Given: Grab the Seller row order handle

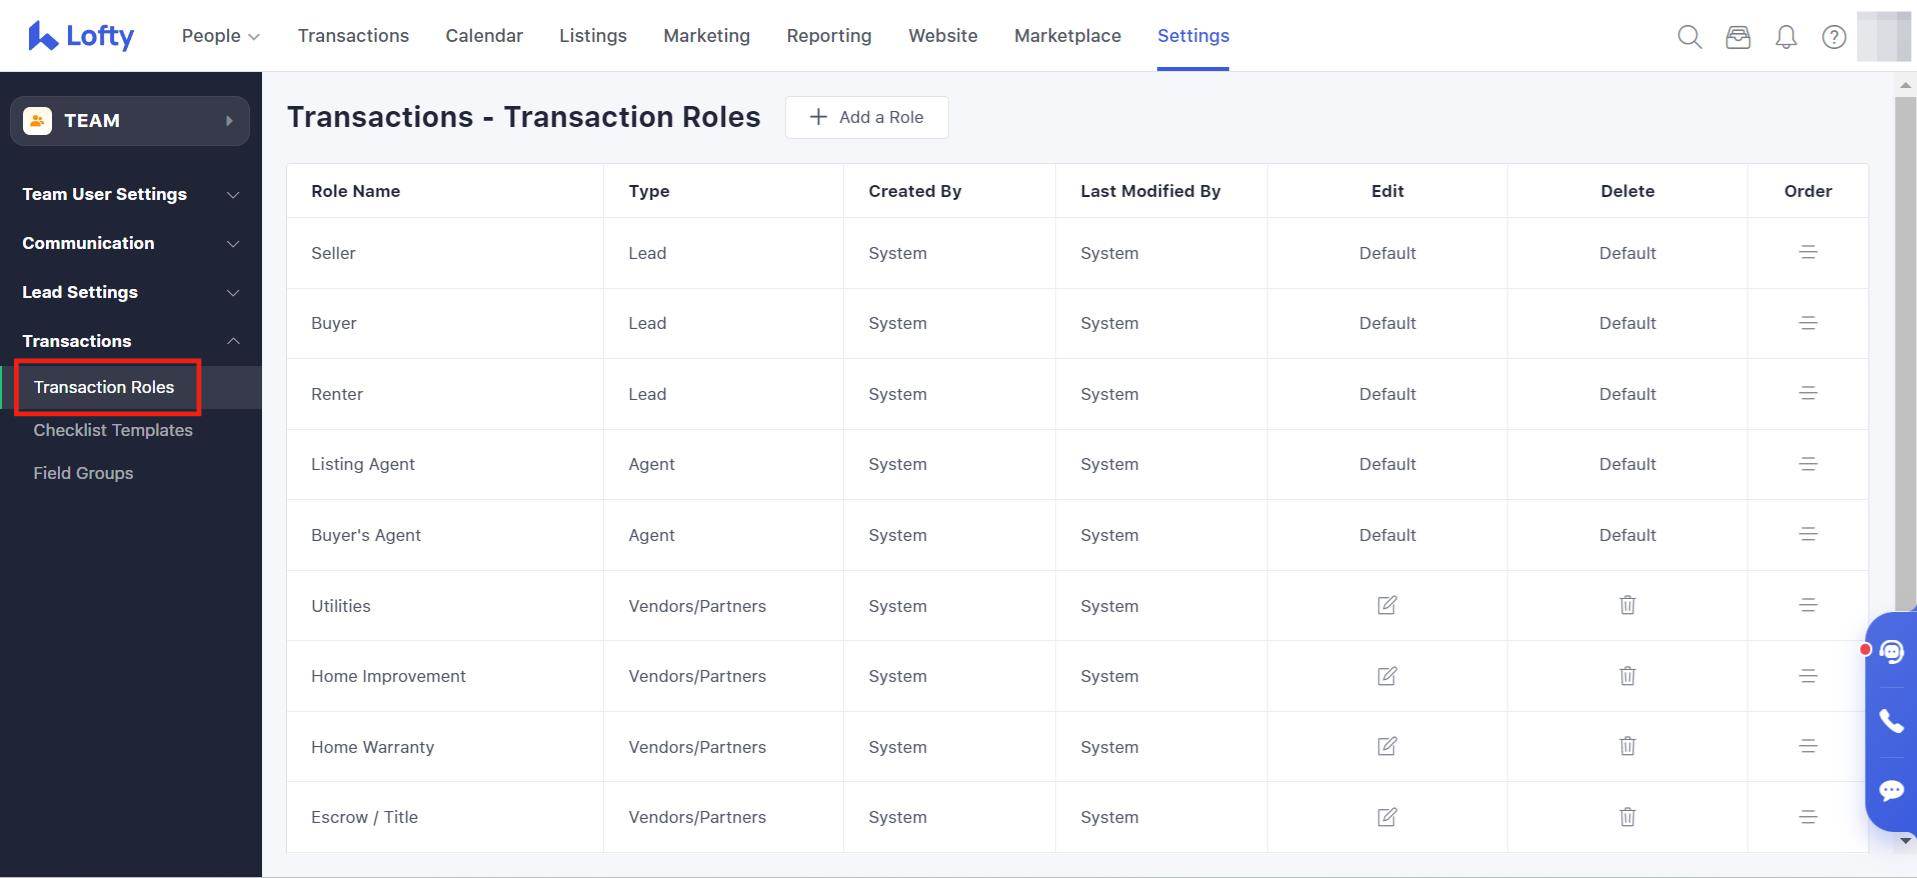Looking at the screenshot, I should point(1807,253).
